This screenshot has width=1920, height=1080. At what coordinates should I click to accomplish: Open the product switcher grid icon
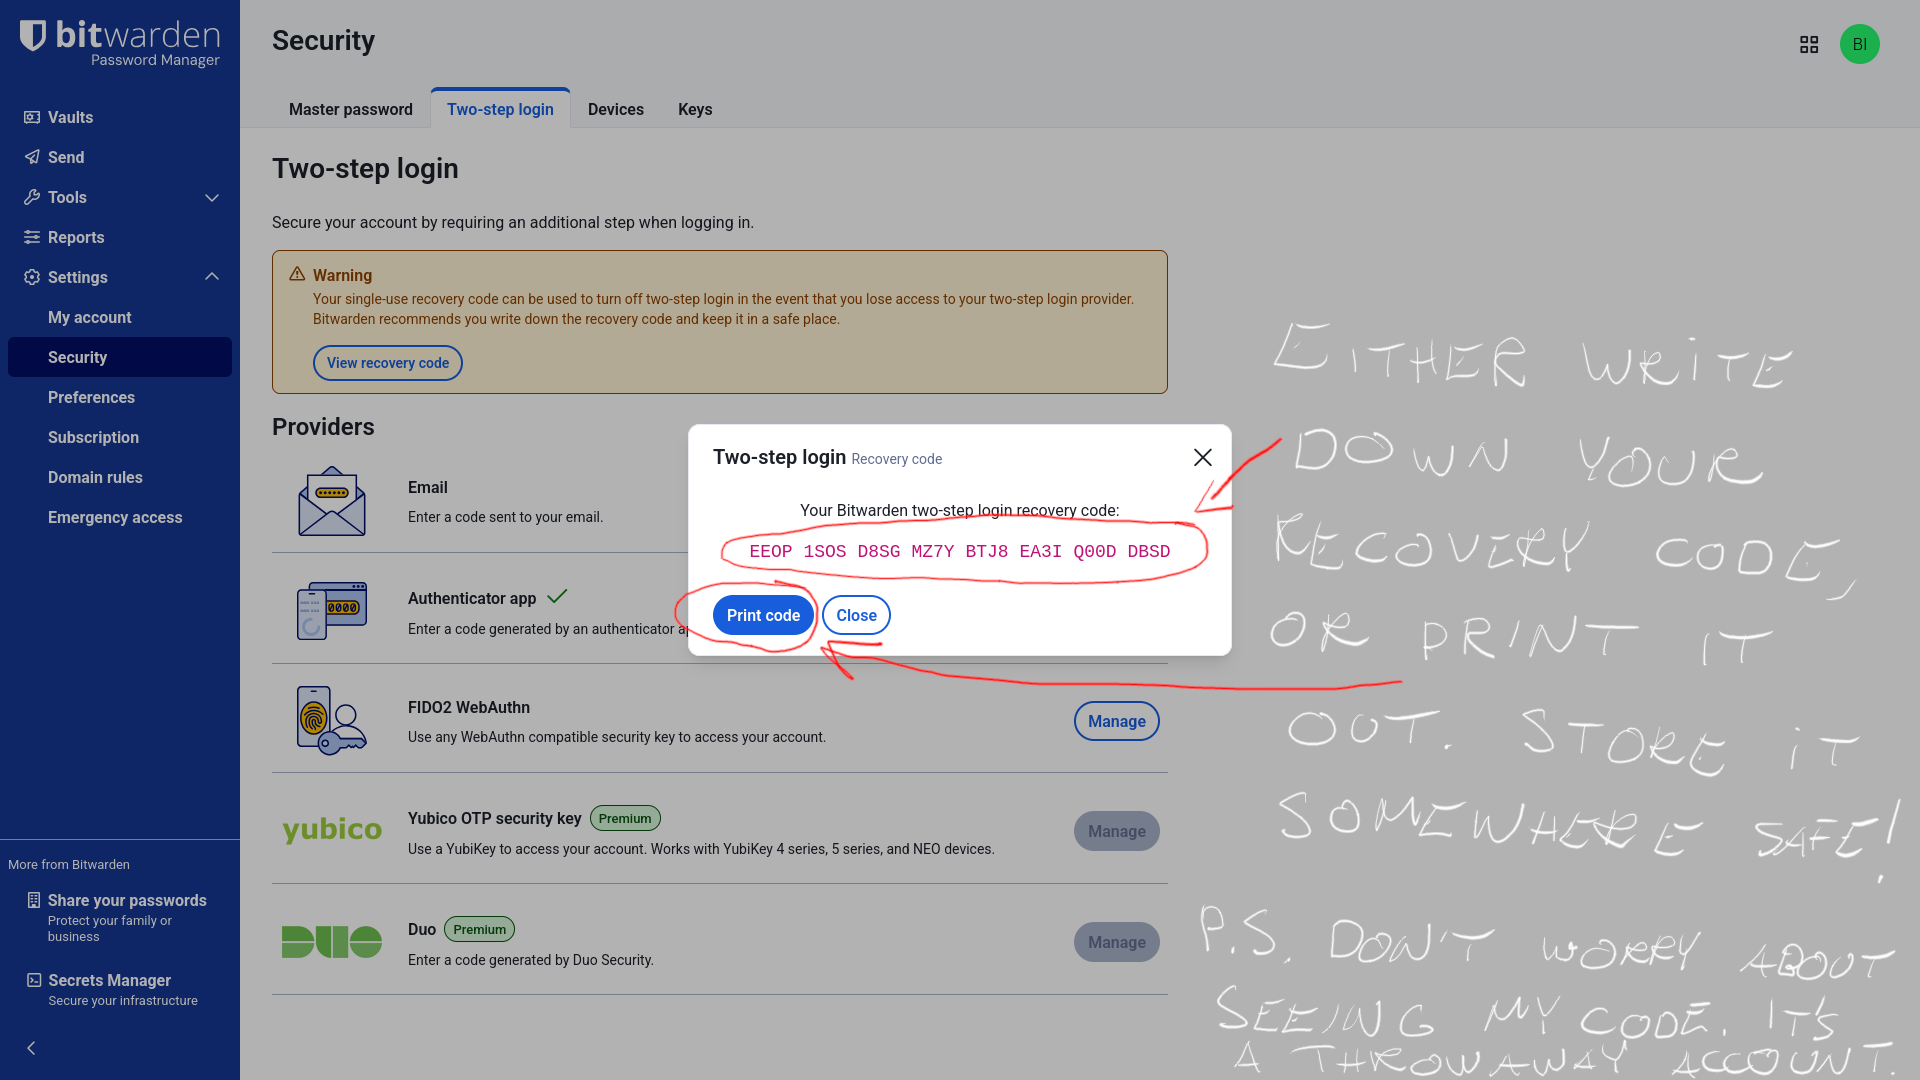tap(1809, 45)
